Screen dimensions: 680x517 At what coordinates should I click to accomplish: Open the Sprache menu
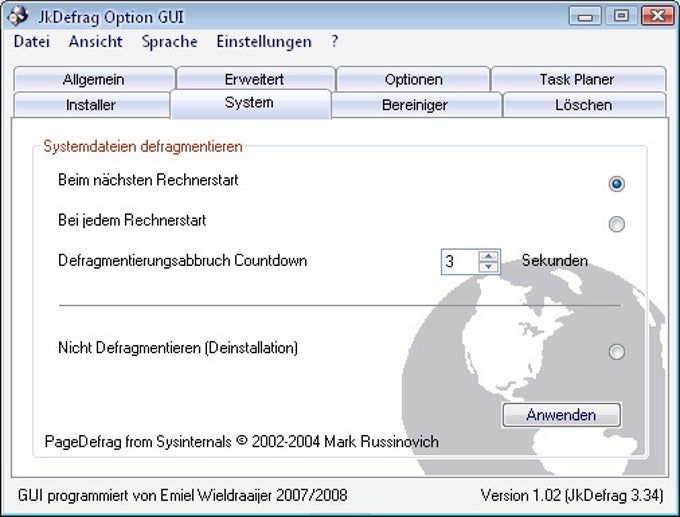click(x=170, y=42)
